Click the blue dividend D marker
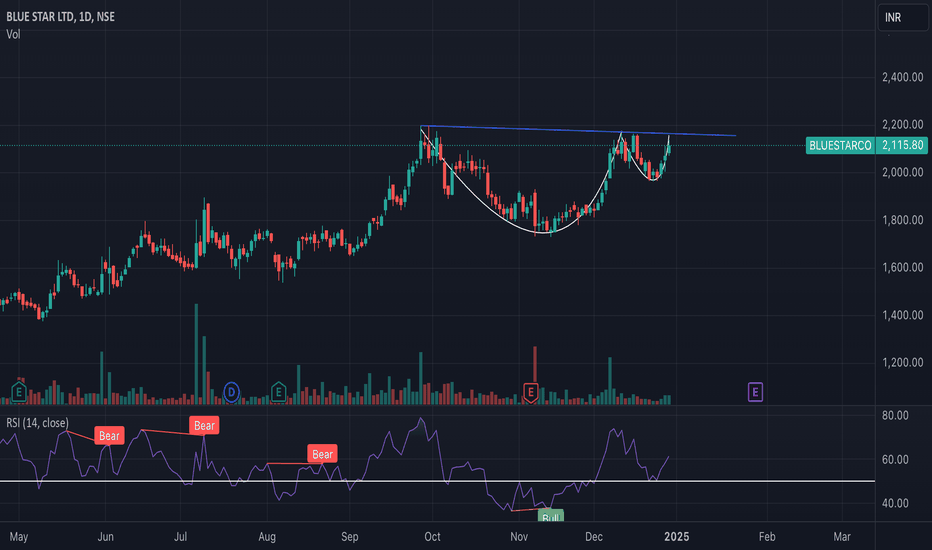 231,392
